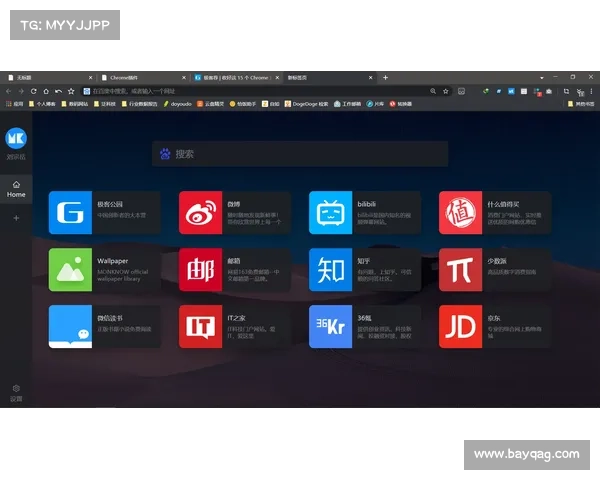Click the Baidu paw search engine icon
600x480 pixels.
pos(165,154)
